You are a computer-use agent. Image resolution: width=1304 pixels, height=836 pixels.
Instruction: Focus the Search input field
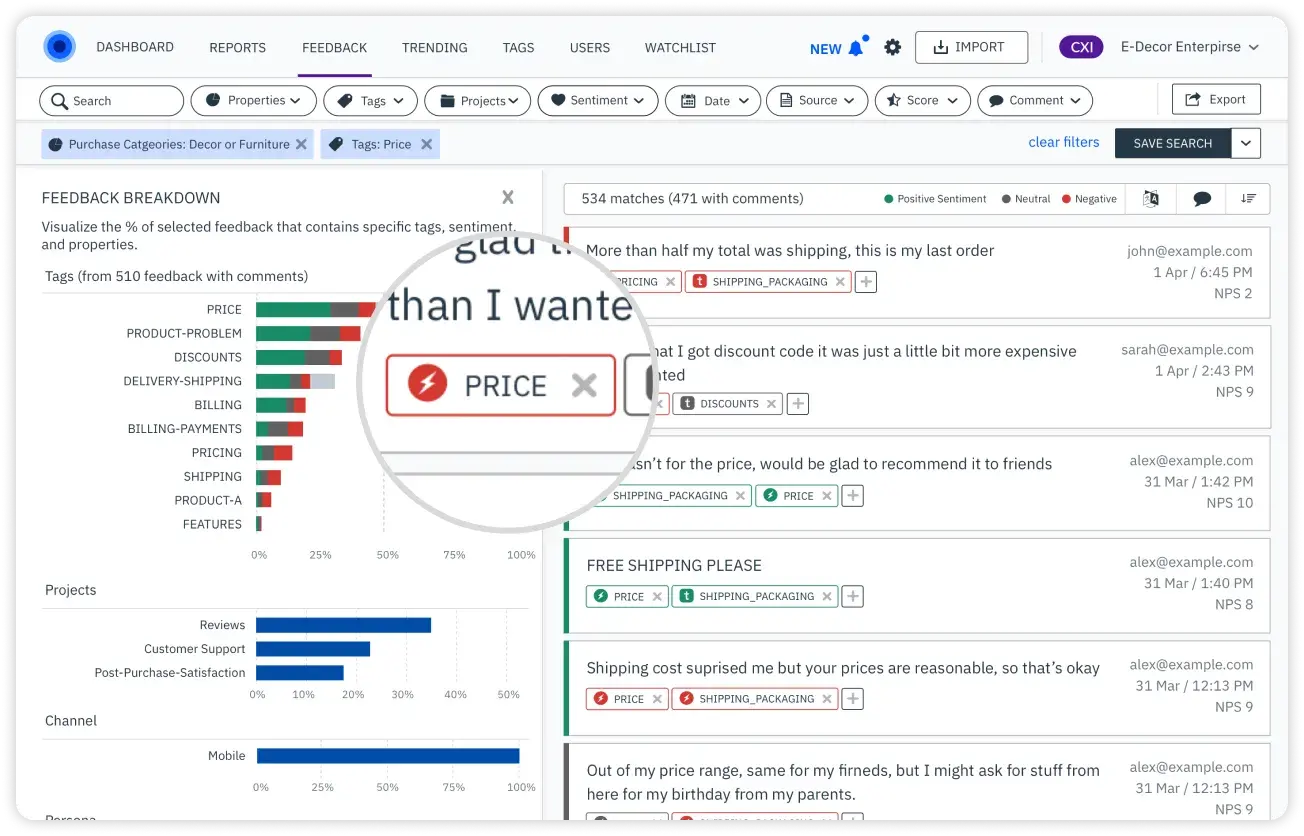pyautogui.click(x=112, y=101)
